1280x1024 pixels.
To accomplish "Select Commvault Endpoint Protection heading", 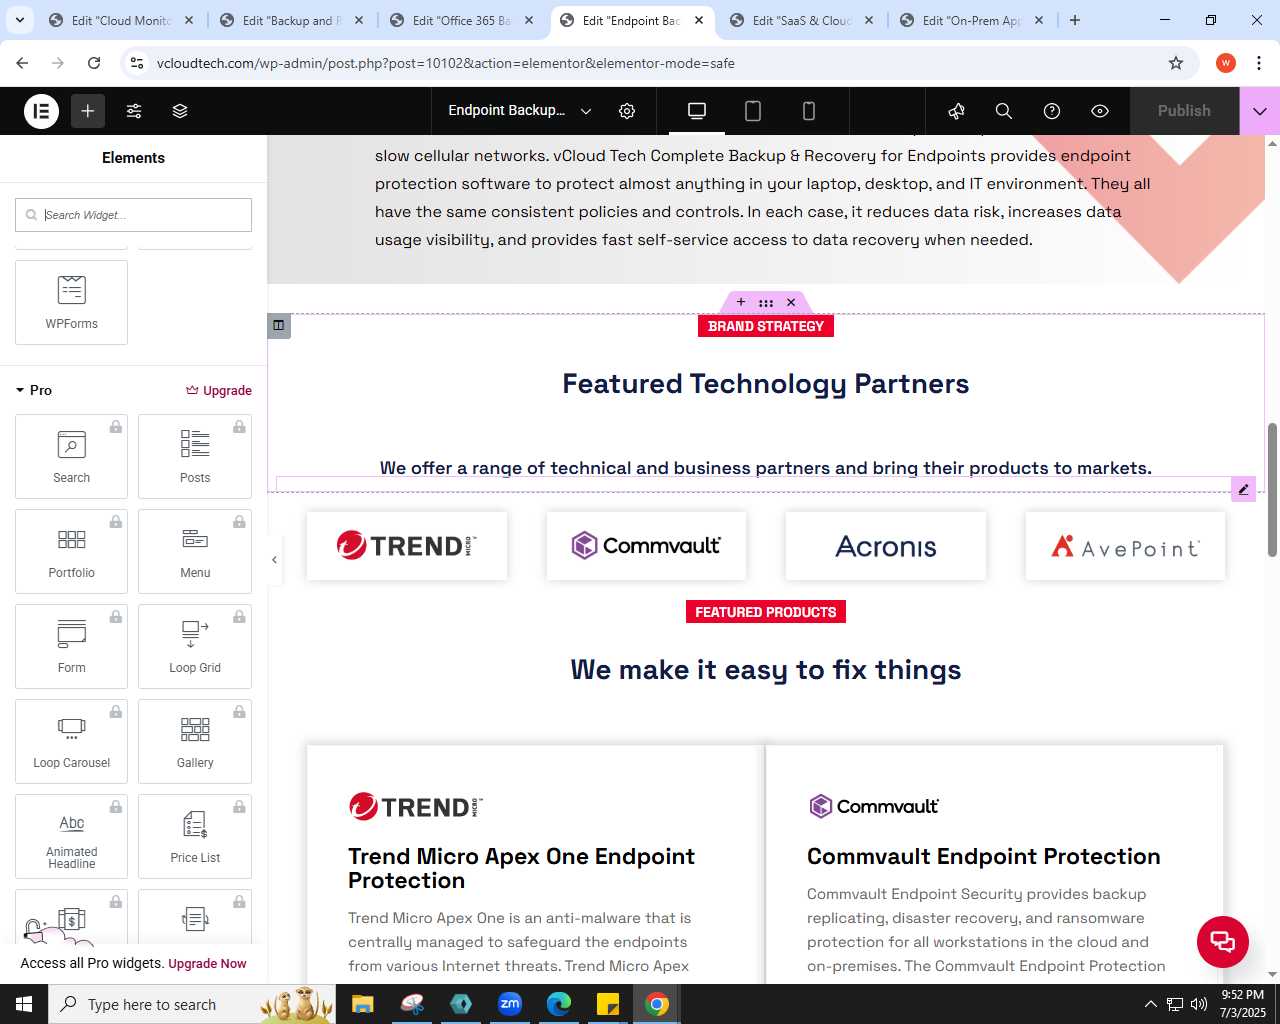I will (x=984, y=857).
